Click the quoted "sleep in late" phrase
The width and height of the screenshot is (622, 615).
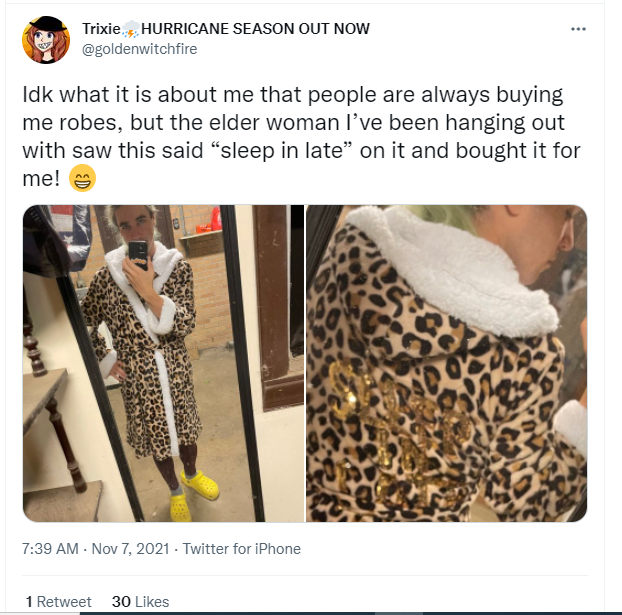click(281, 151)
